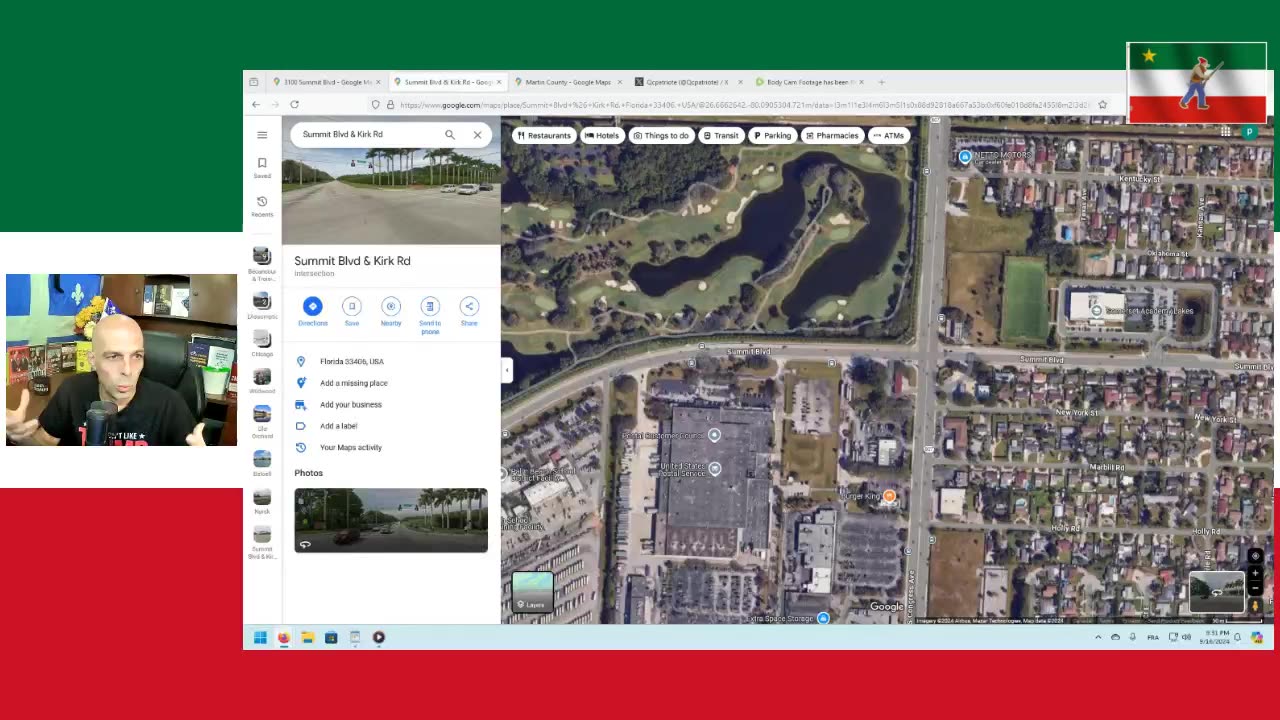Open the Chicago recent item in the sidebar
Image resolution: width=1280 pixels, height=720 pixels.
pyautogui.click(x=262, y=343)
